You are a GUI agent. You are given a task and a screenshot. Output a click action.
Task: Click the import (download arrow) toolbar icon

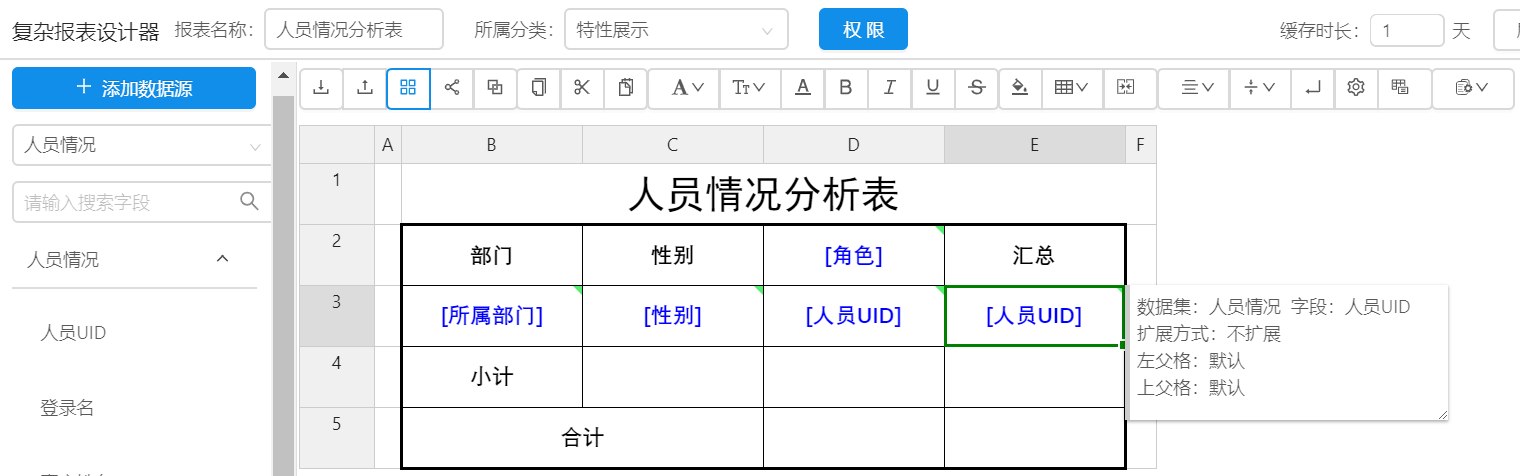click(321, 88)
